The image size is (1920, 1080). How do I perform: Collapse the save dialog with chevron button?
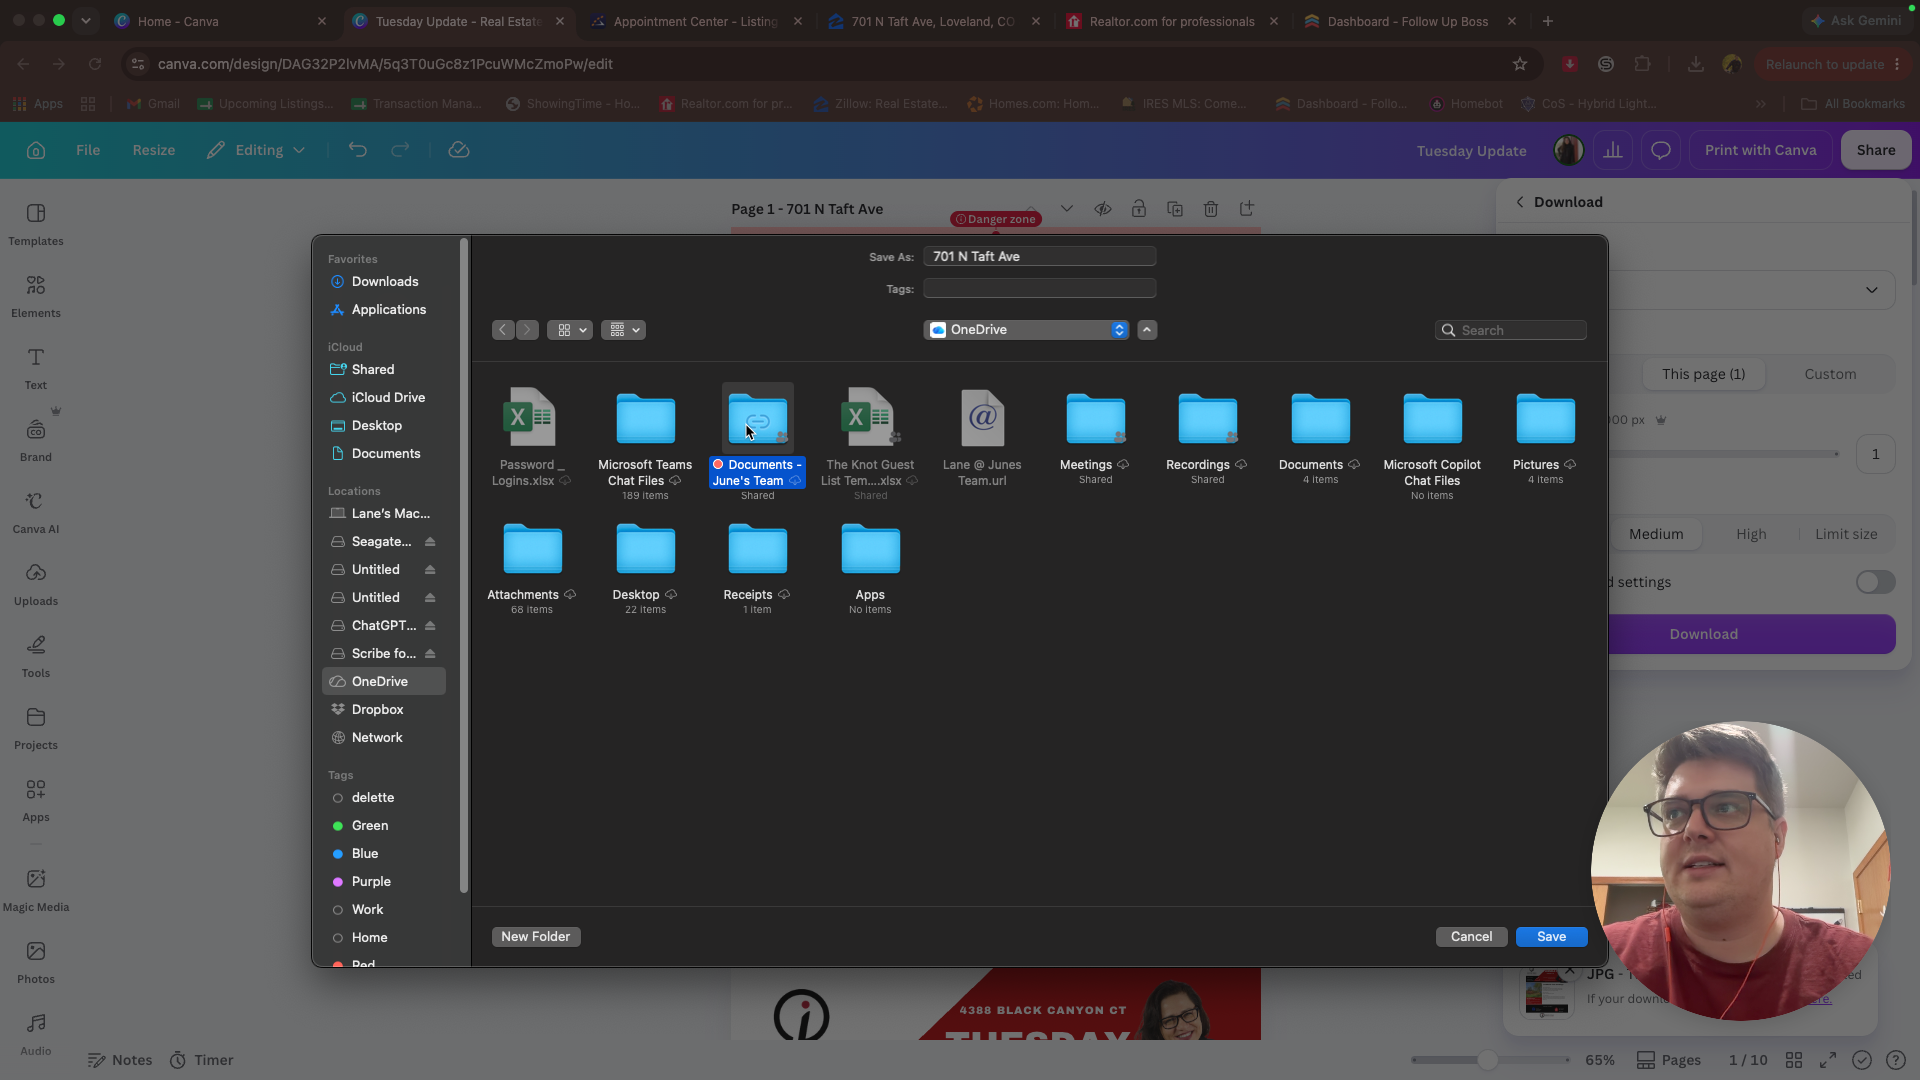[1147, 330]
